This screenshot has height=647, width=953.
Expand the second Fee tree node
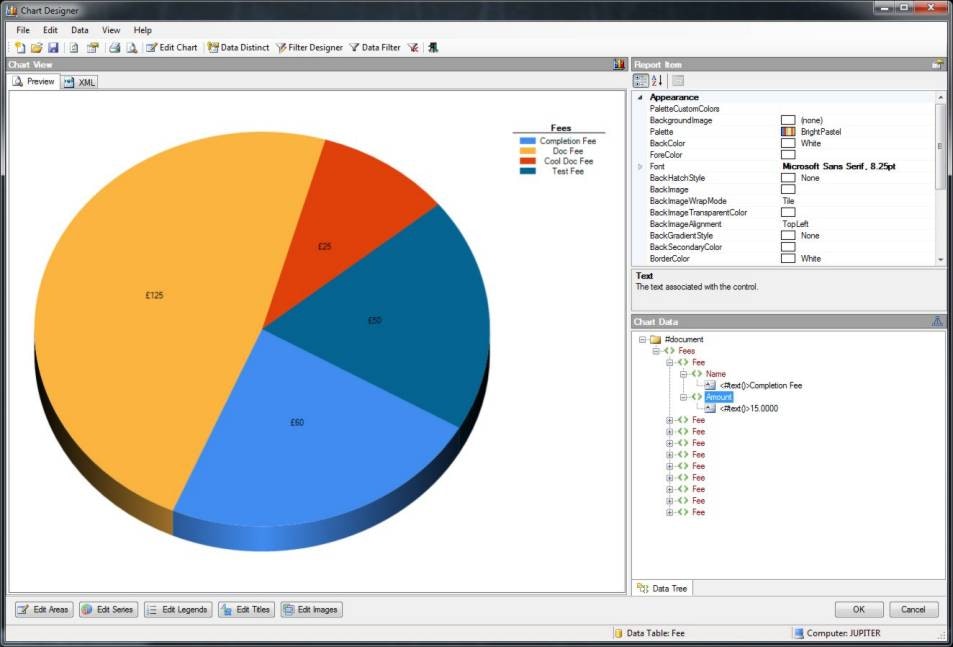(x=669, y=419)
